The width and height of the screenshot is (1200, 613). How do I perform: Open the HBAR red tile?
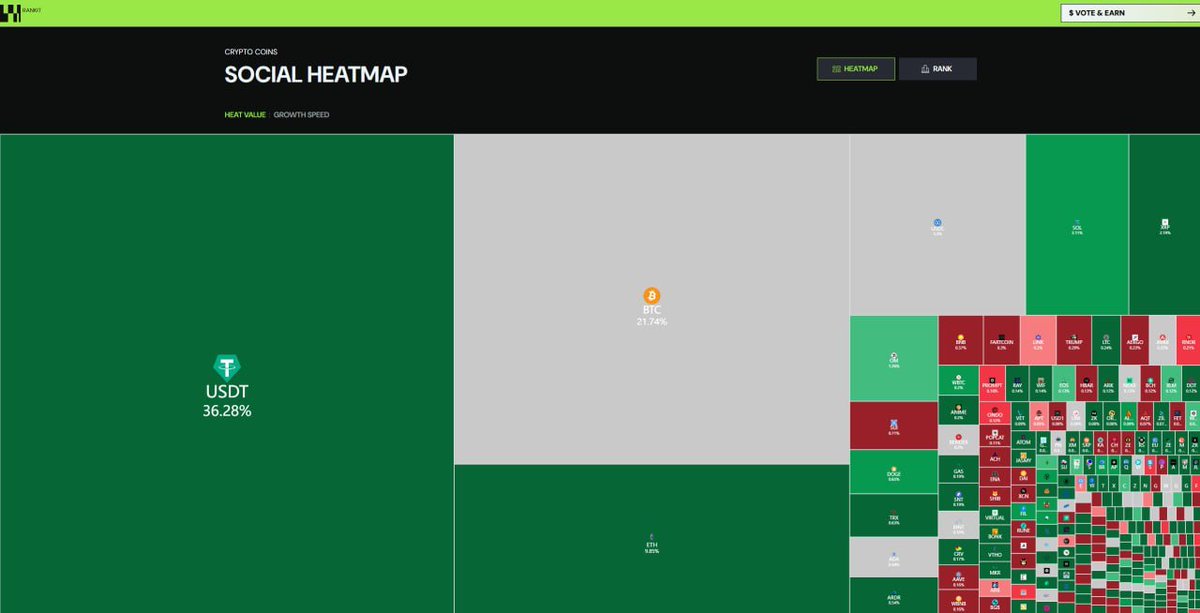click(x=1086, y=383)
